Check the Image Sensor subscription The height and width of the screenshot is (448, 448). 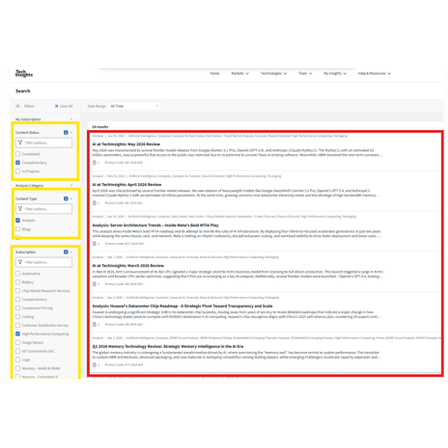point(18,343)
